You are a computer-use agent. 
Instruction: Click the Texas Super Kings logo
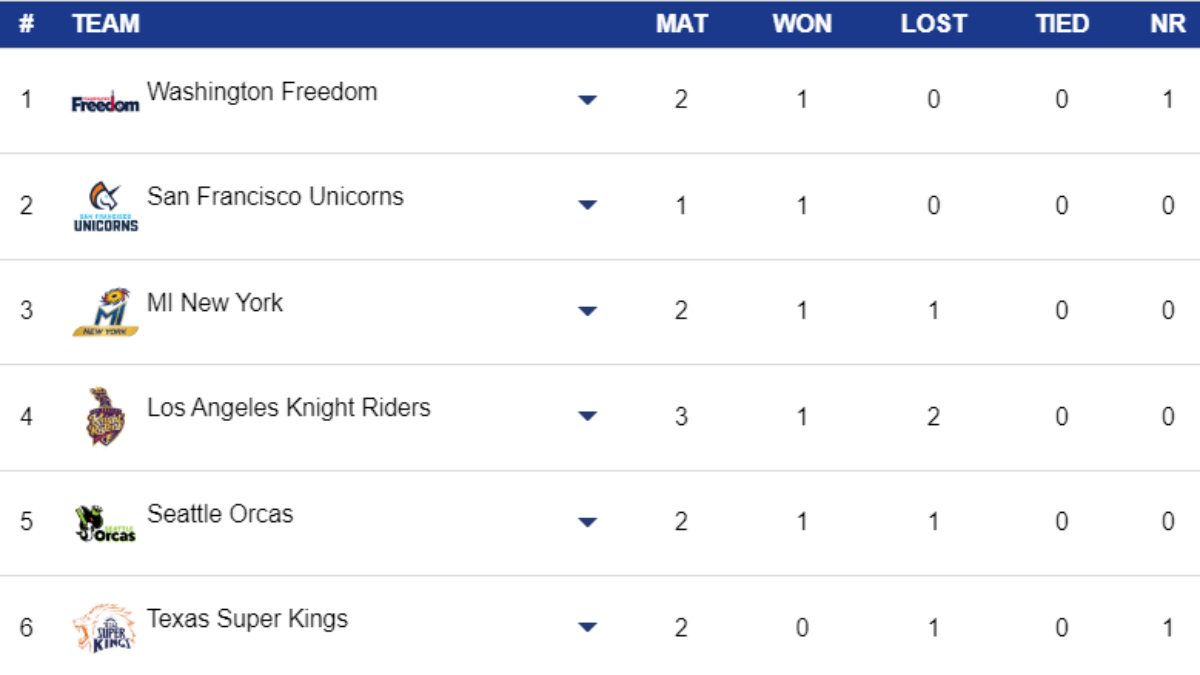tap(105, 628)
